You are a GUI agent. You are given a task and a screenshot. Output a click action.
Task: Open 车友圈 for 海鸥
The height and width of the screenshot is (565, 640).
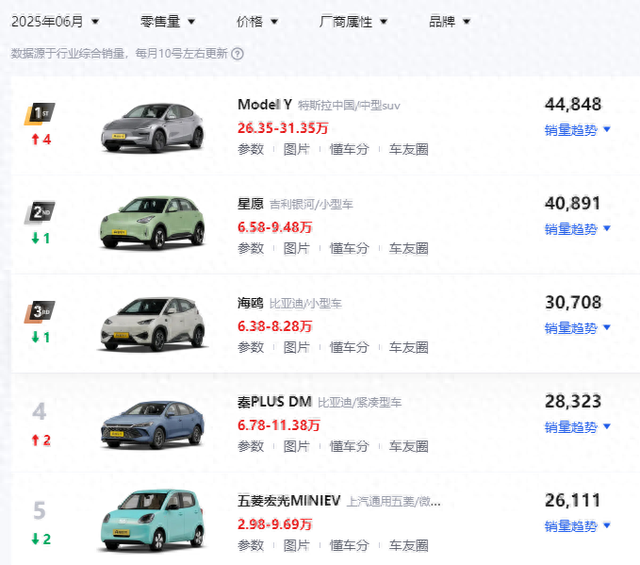(x=409, y=347)
